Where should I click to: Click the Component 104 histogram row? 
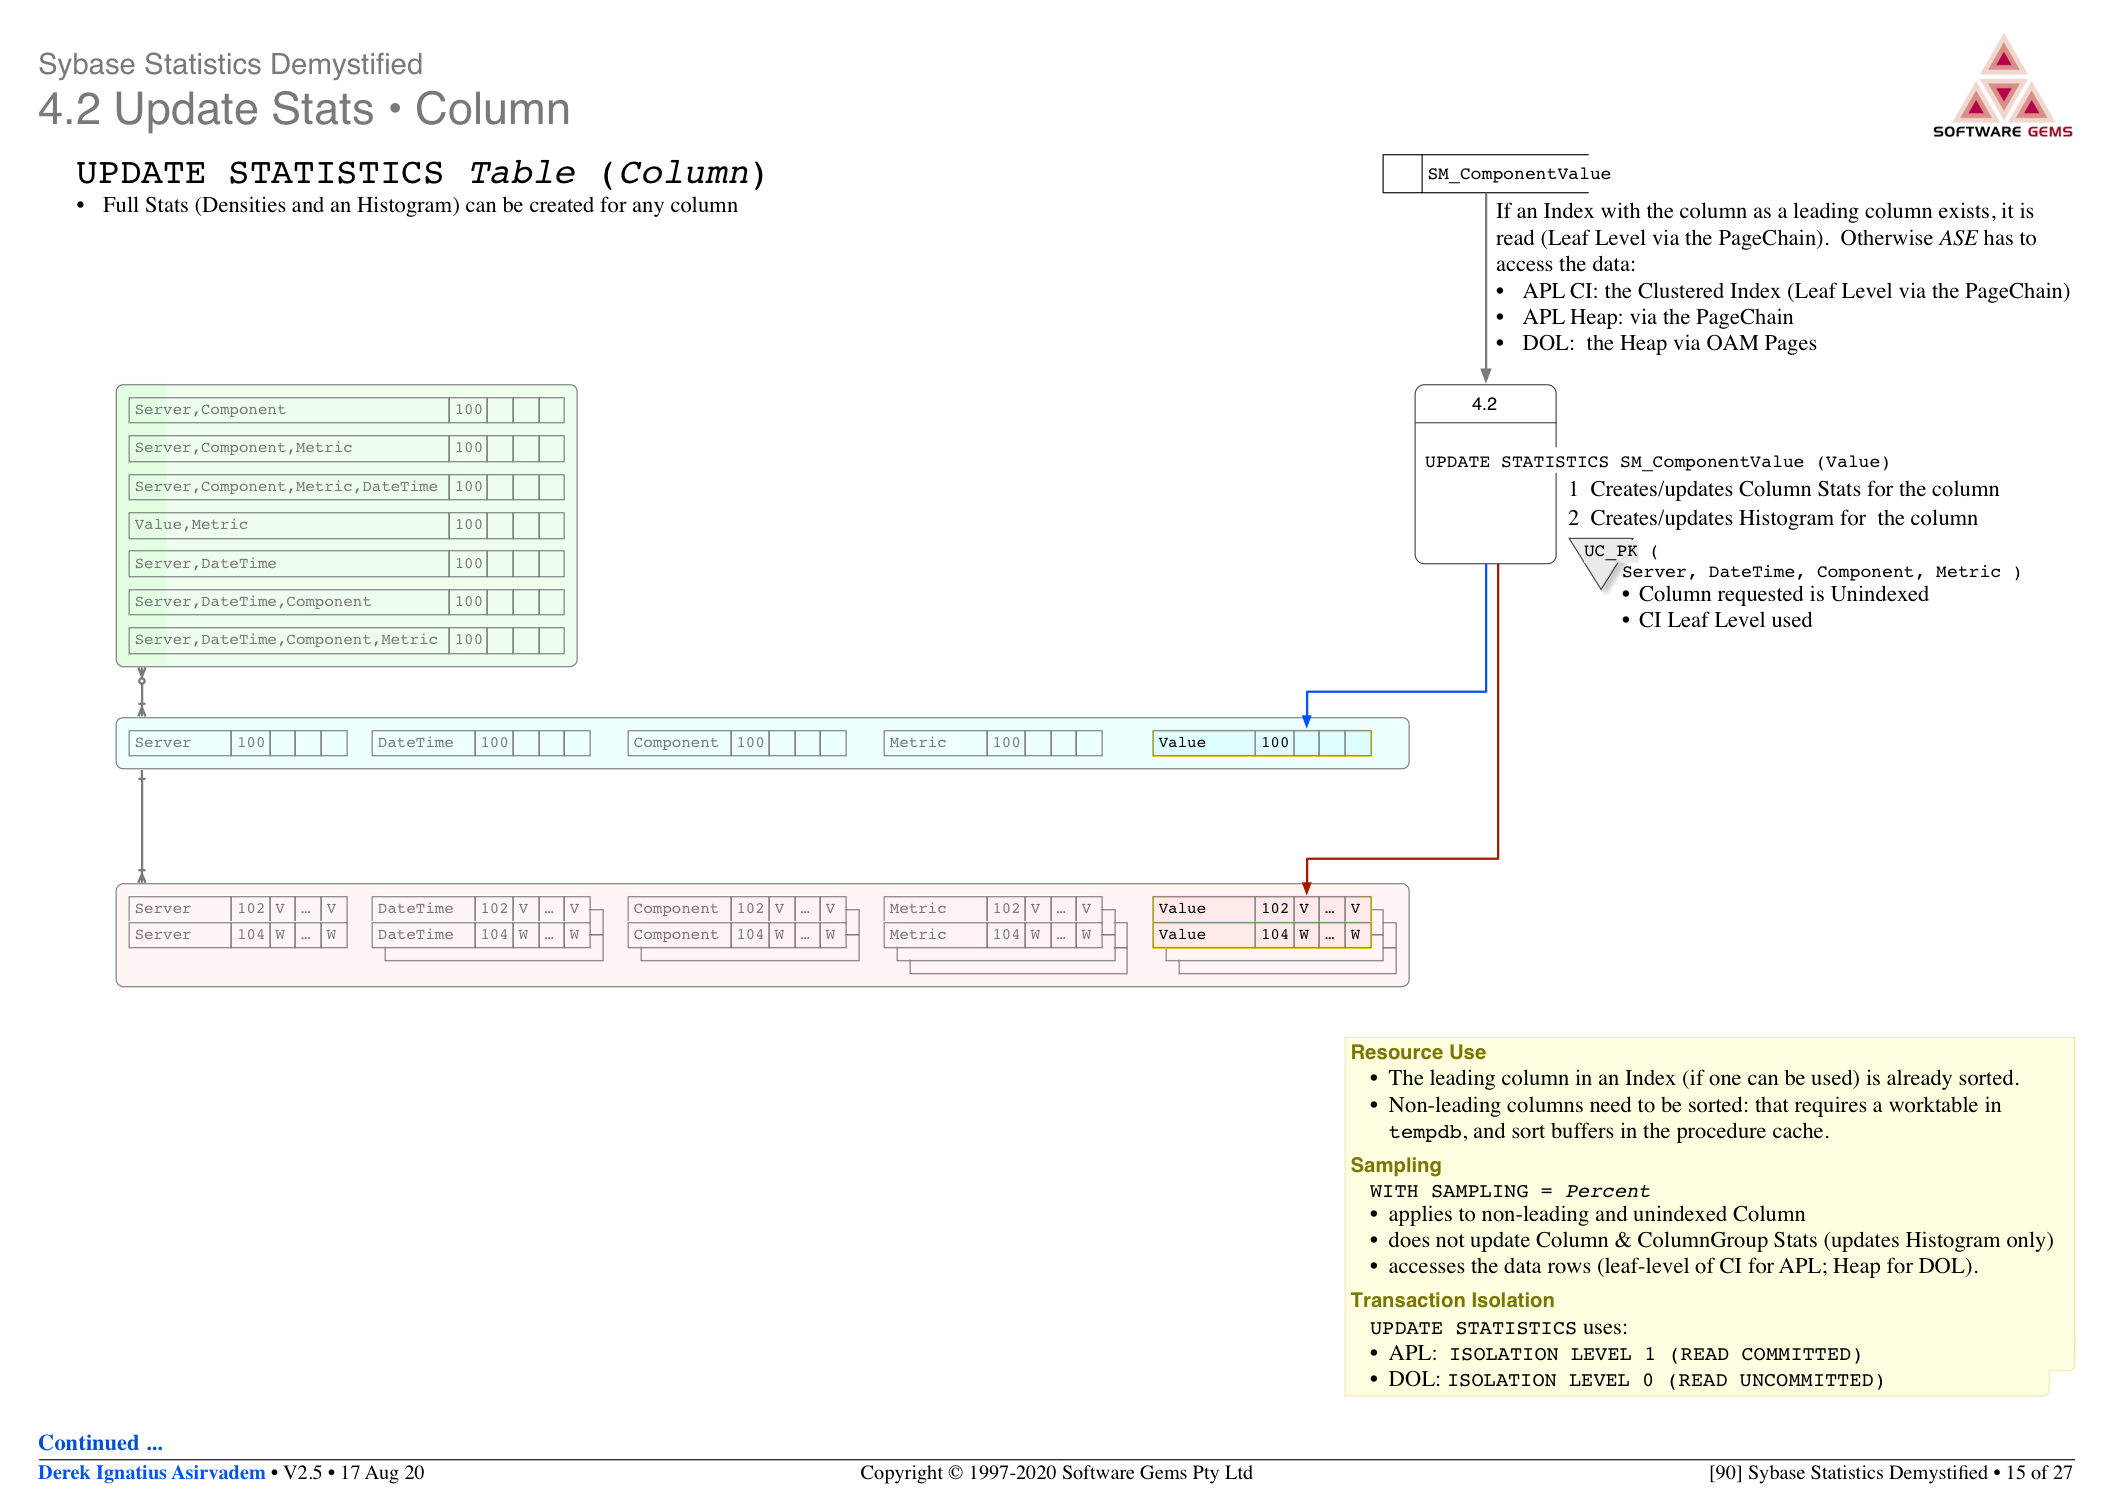(x=737, y=935)
